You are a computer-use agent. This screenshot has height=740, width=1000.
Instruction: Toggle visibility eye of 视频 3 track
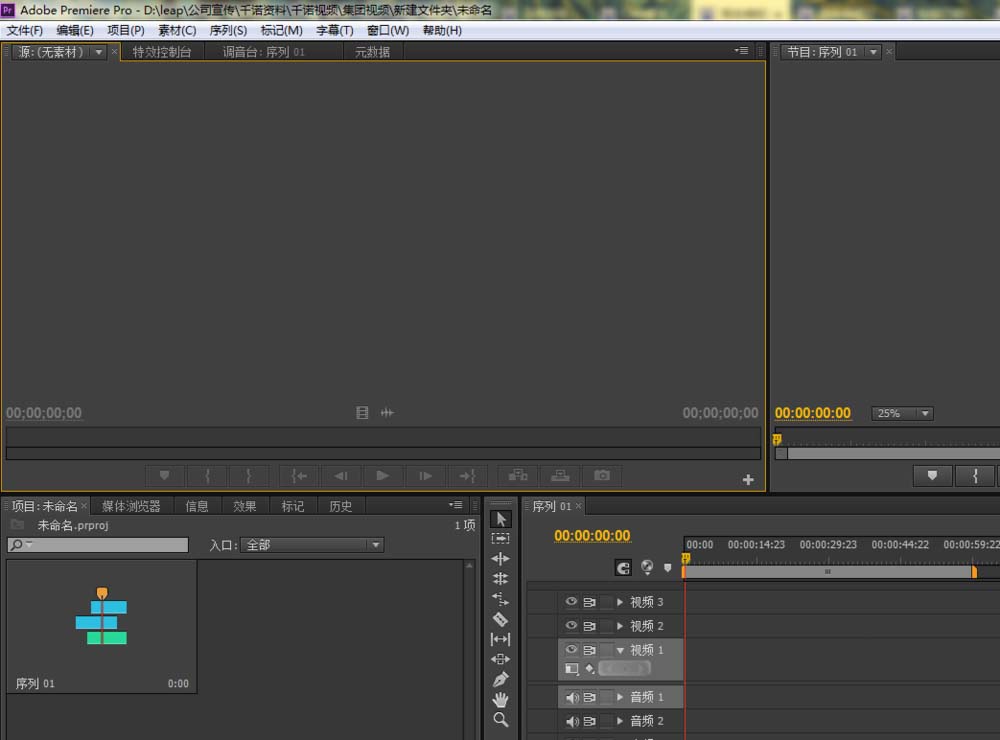click(571, 602)
